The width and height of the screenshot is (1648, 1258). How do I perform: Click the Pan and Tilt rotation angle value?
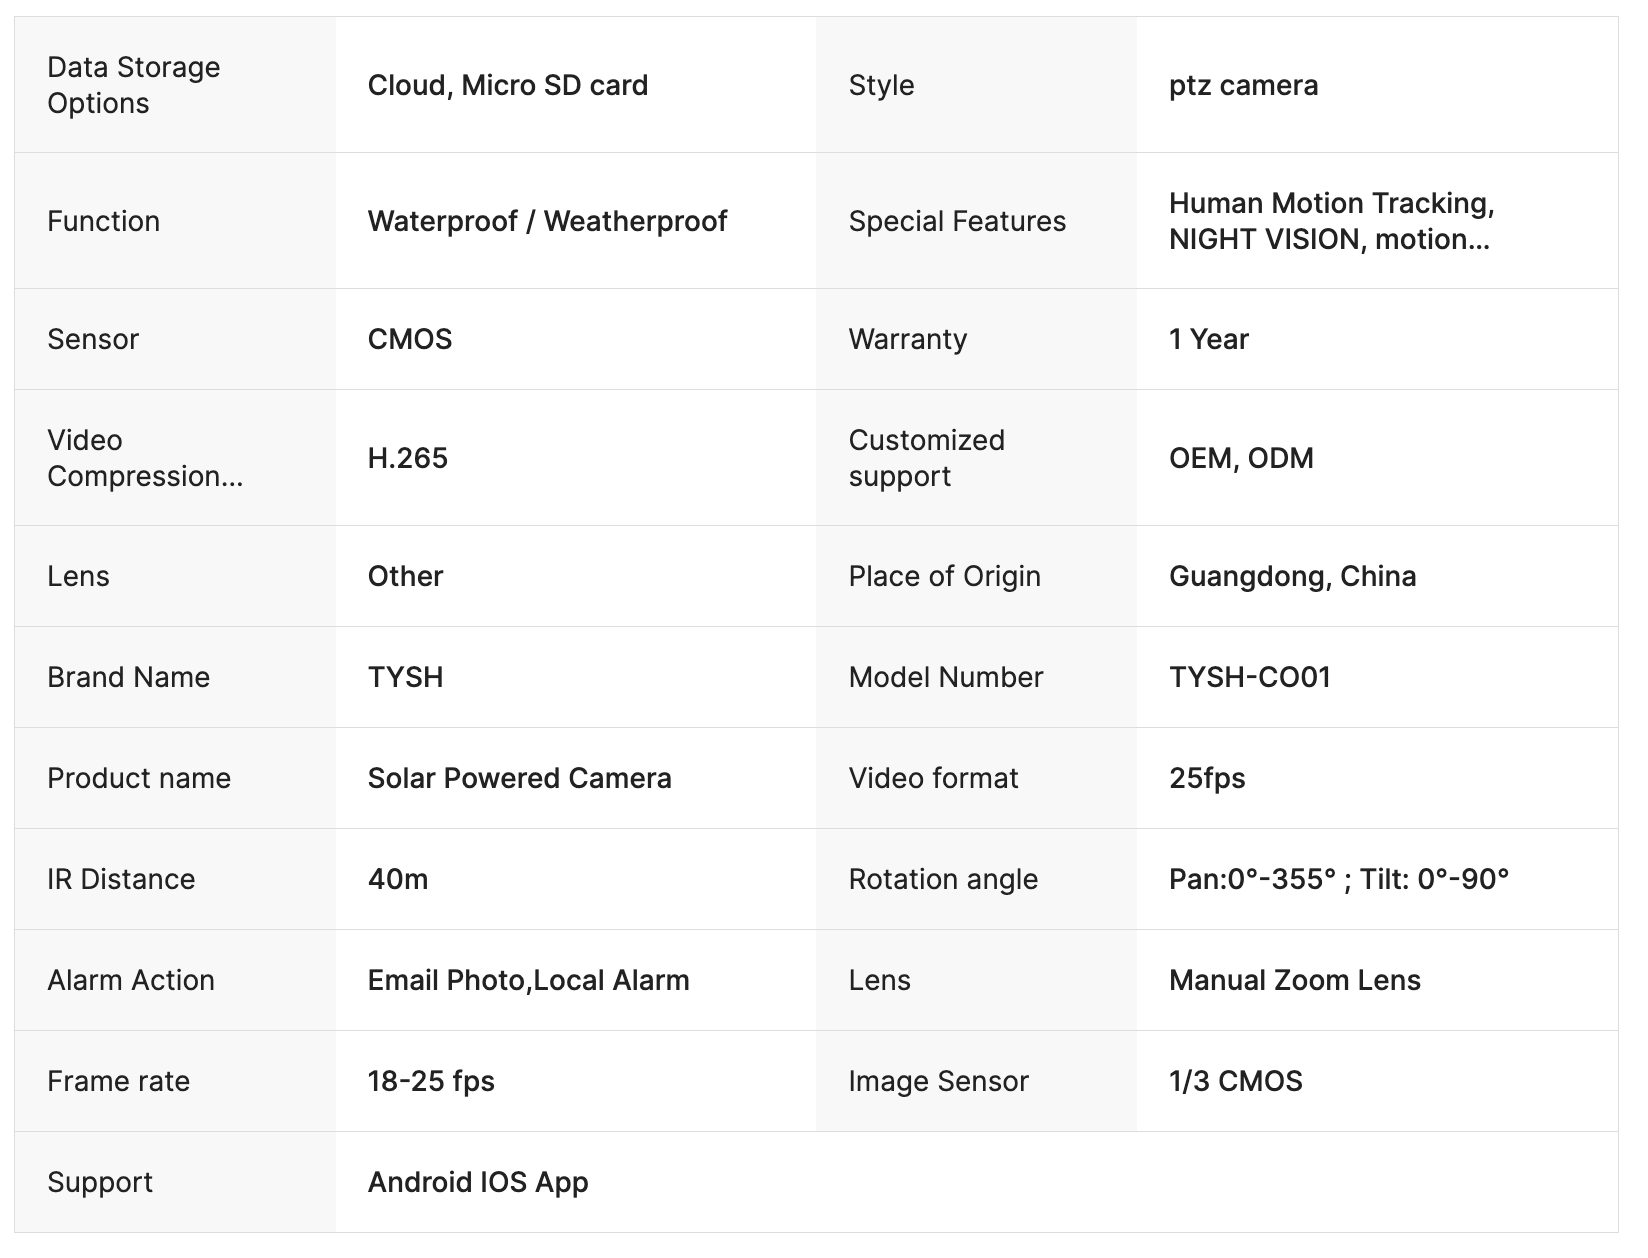click(x=1339, y=879)
